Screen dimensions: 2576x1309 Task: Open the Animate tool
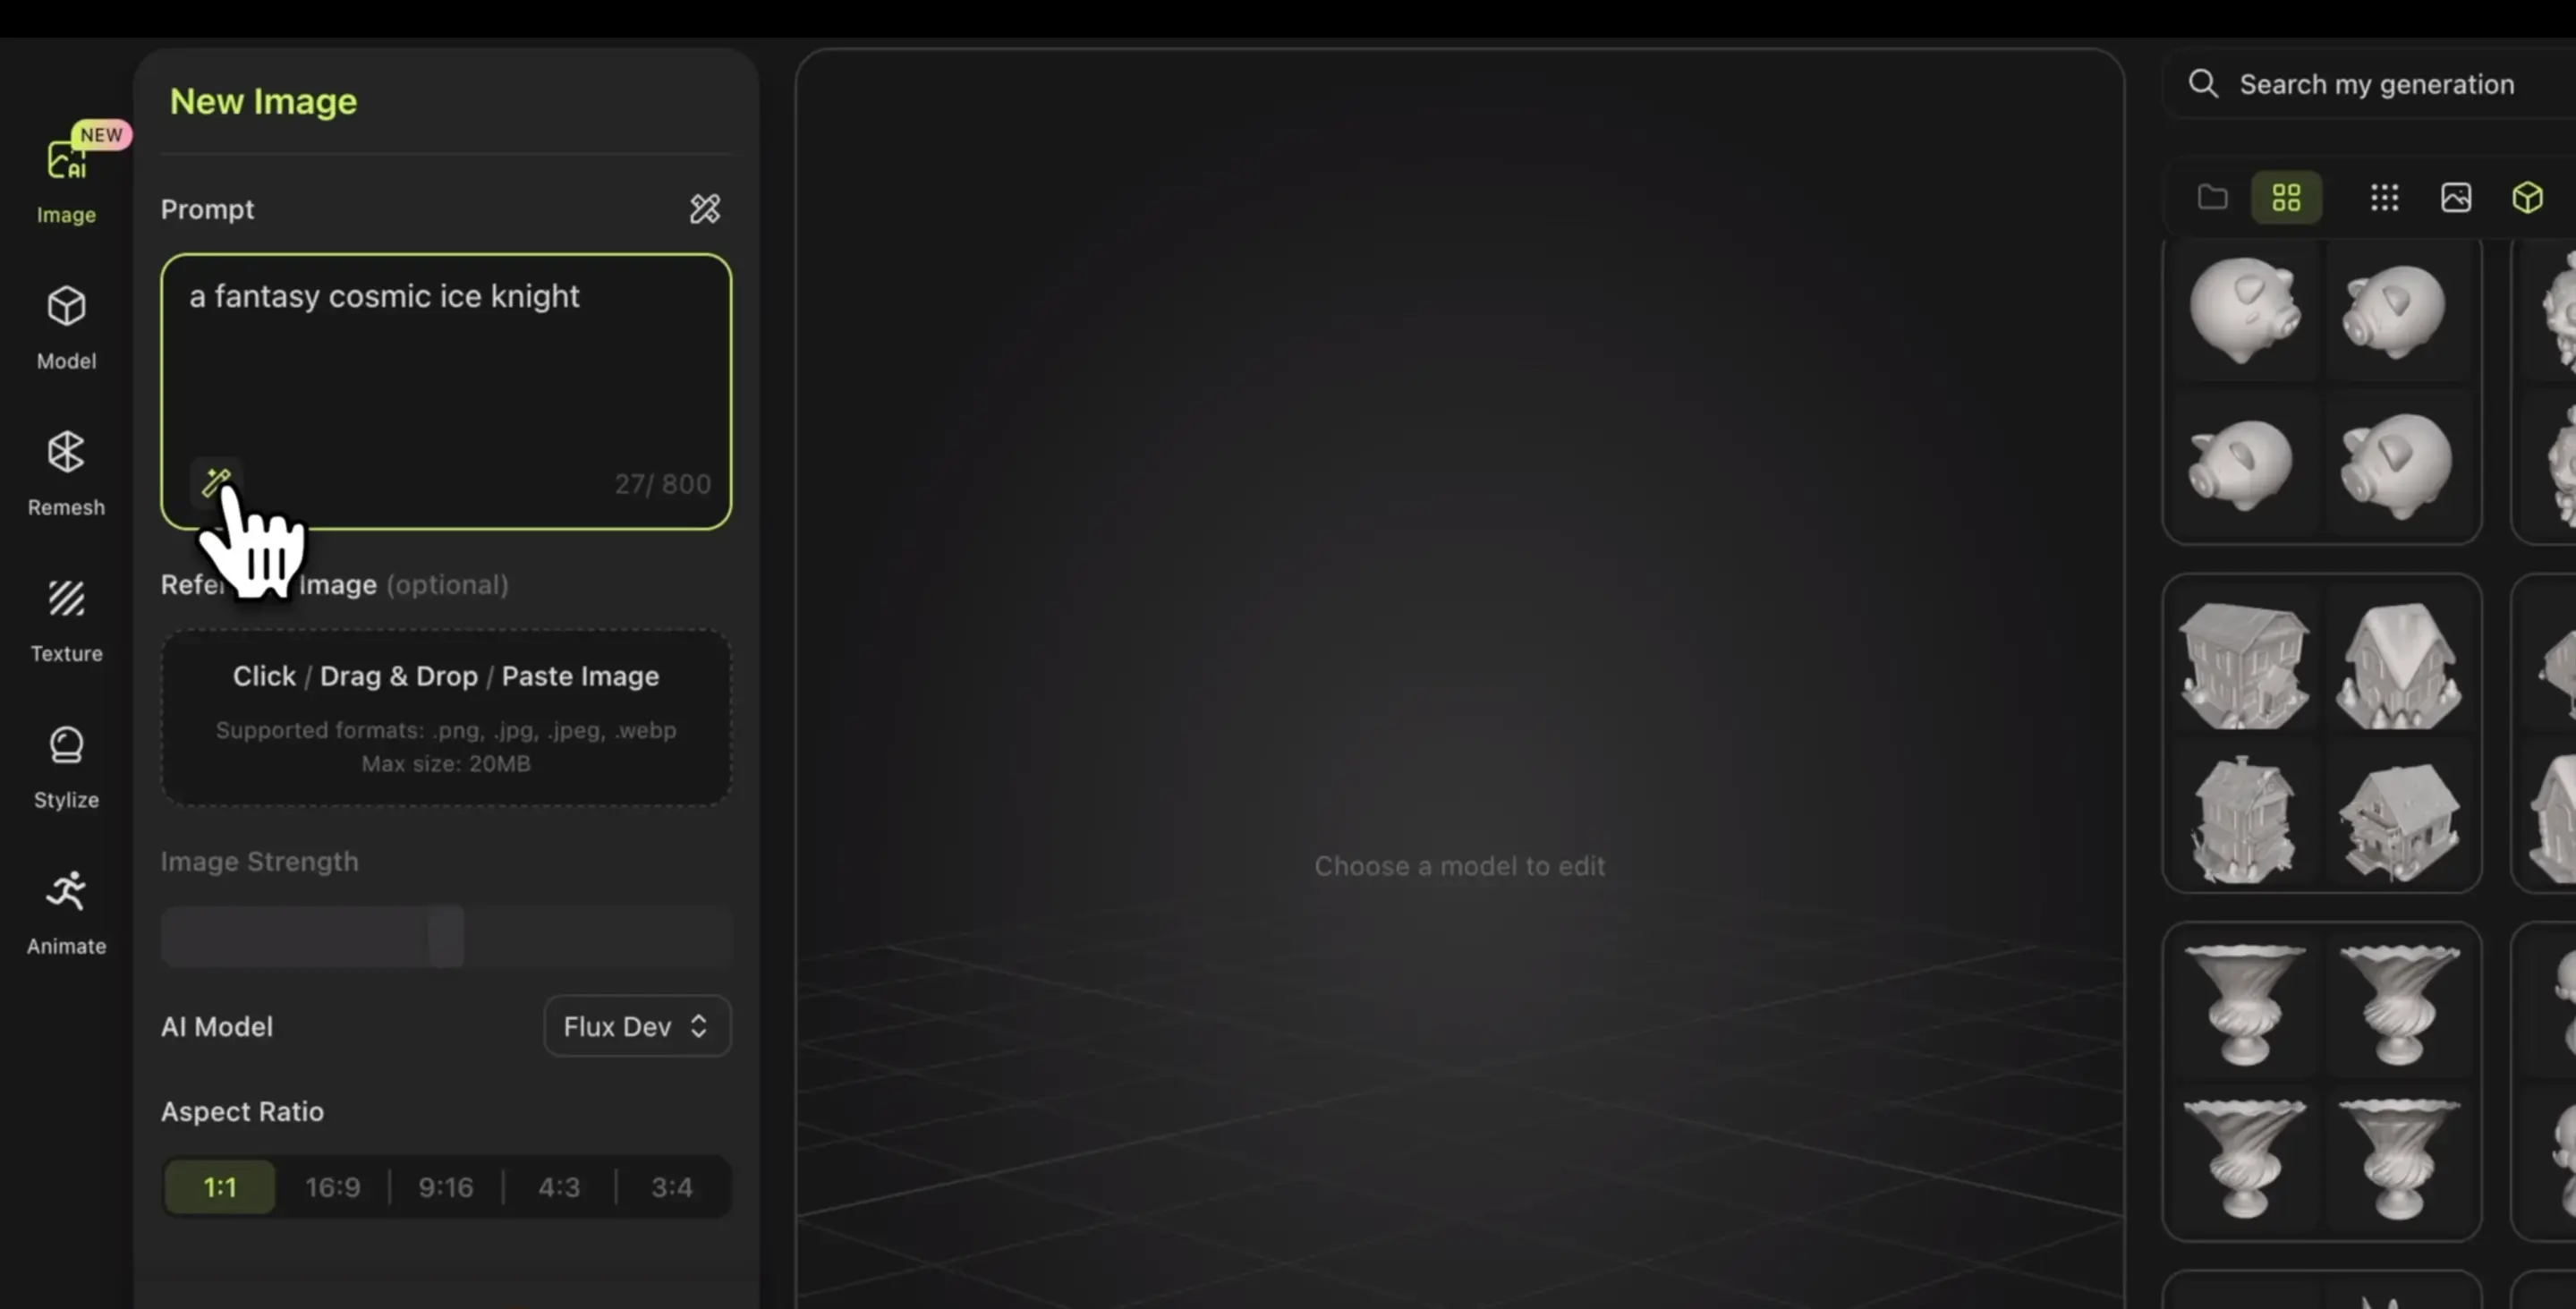point(66,911)
